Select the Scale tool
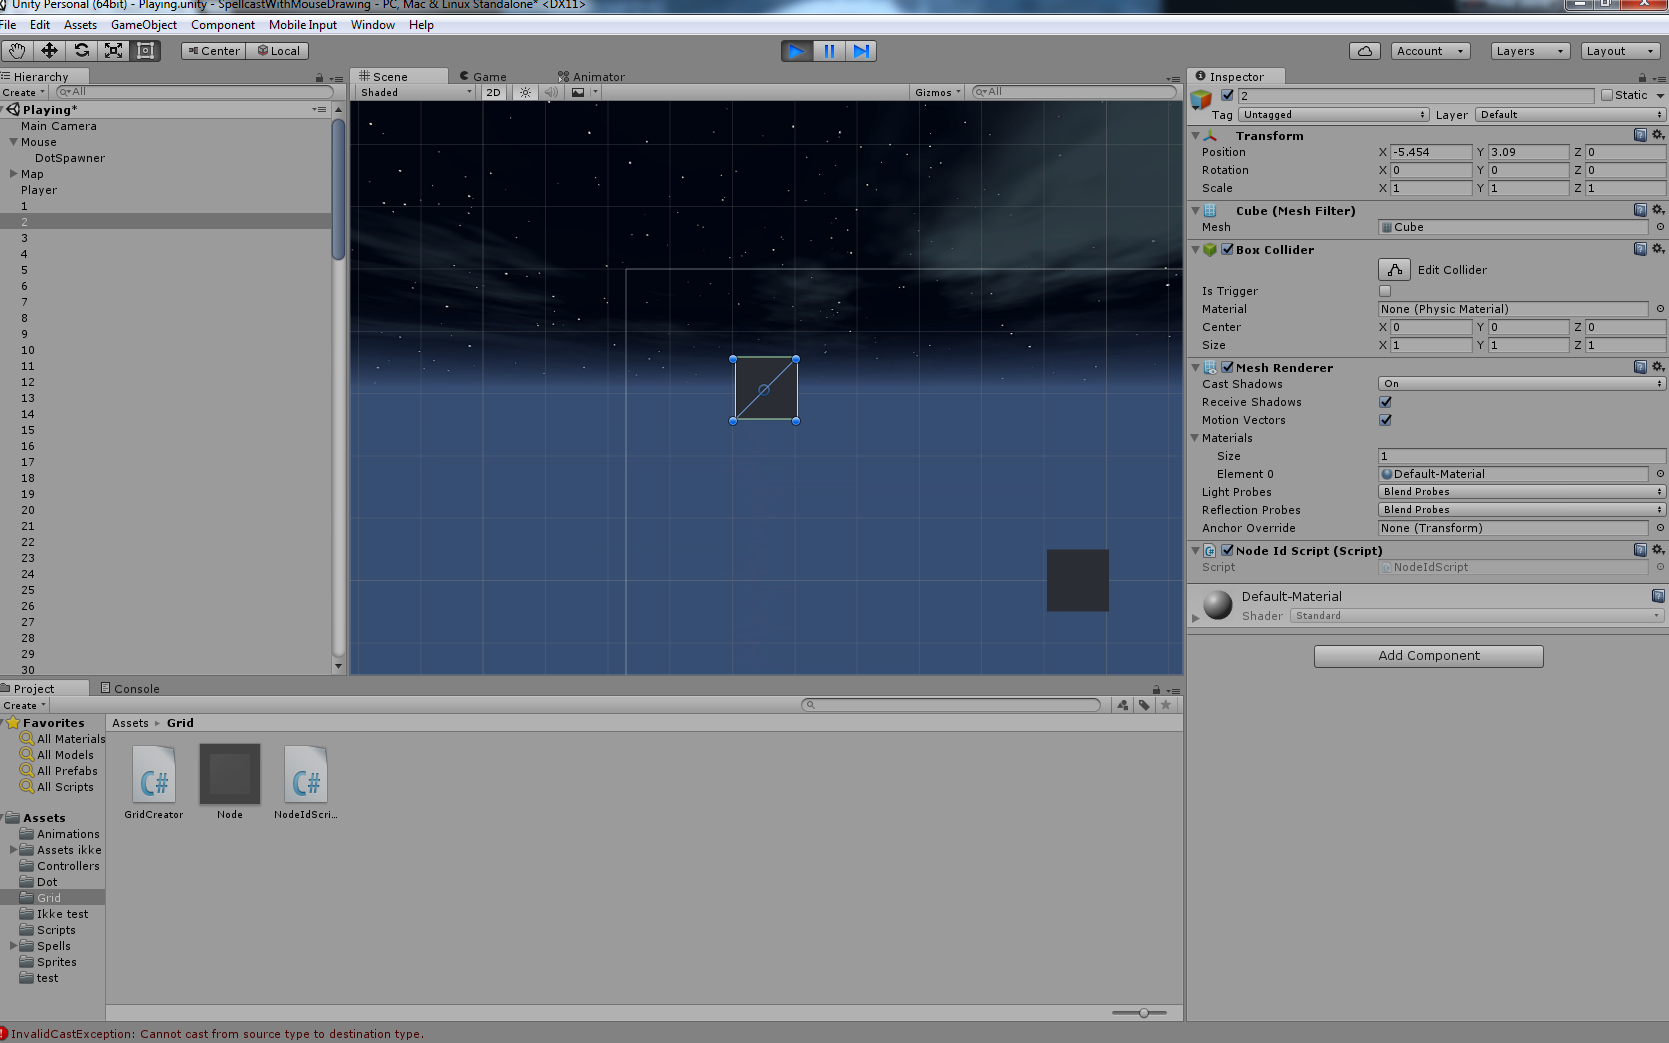Viewport: 1669px width, 1043px height. pyautogui.click(x=113, y=50)
